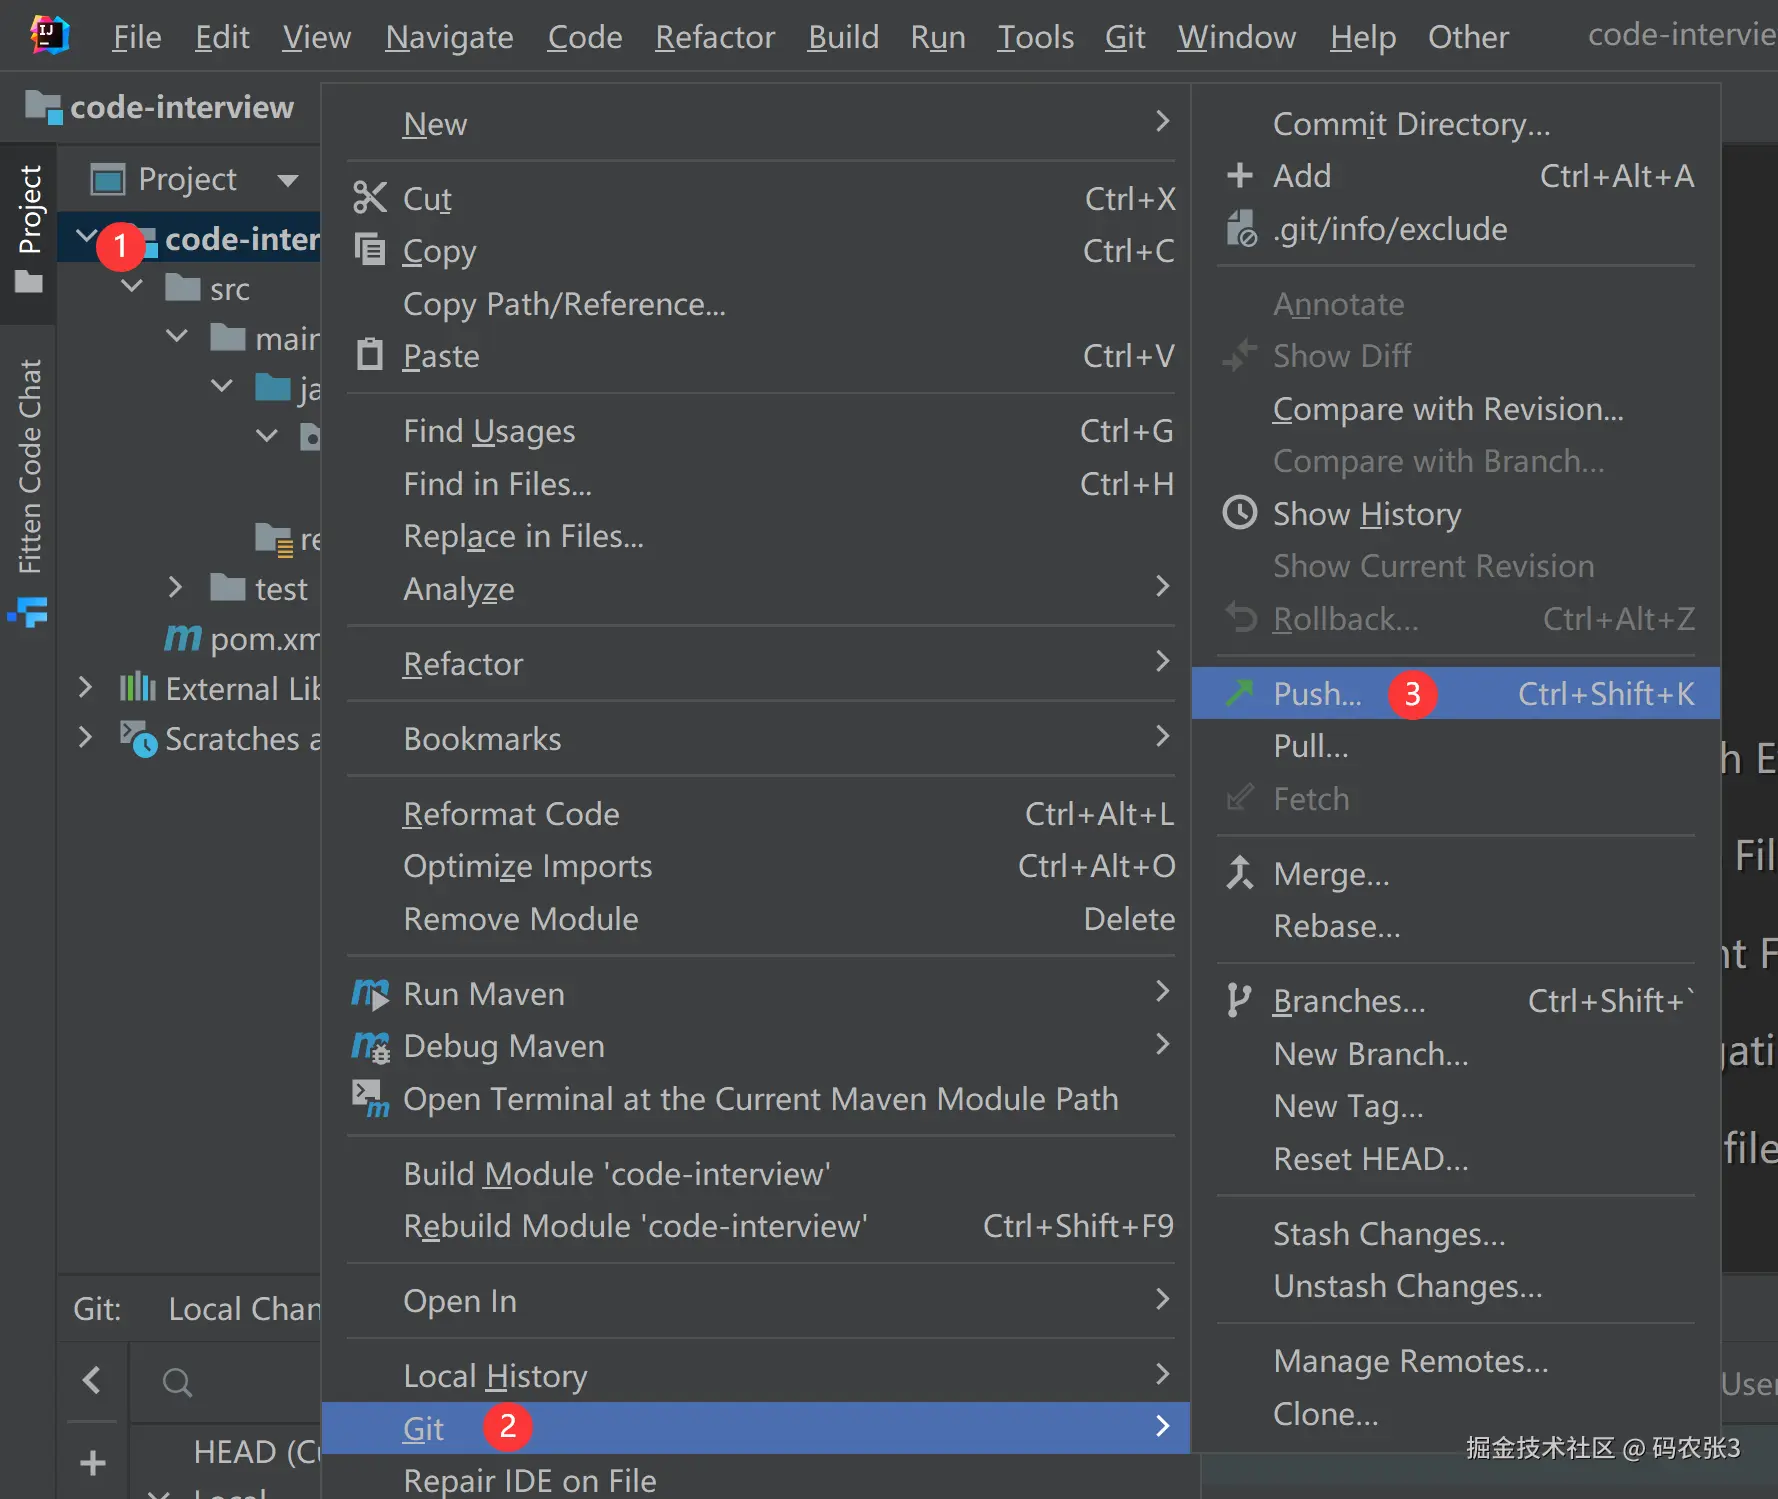
Task: Choose Manage Remotes... from Git submenu
Action: point(1456,1360)
